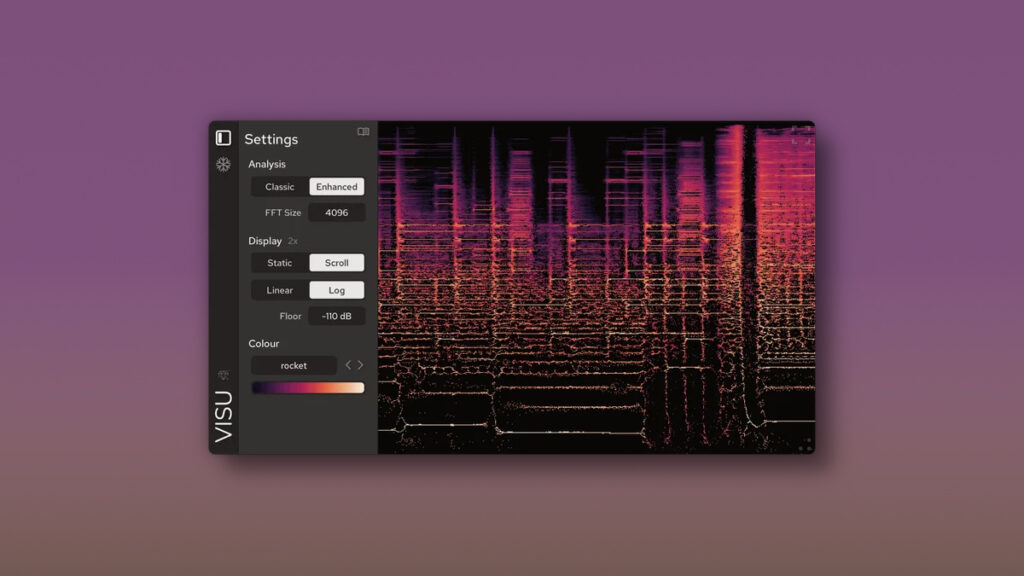The image size is (1024, 576).
Task: Click the Floor -110 dB value field
Action: tap(337, 316)
